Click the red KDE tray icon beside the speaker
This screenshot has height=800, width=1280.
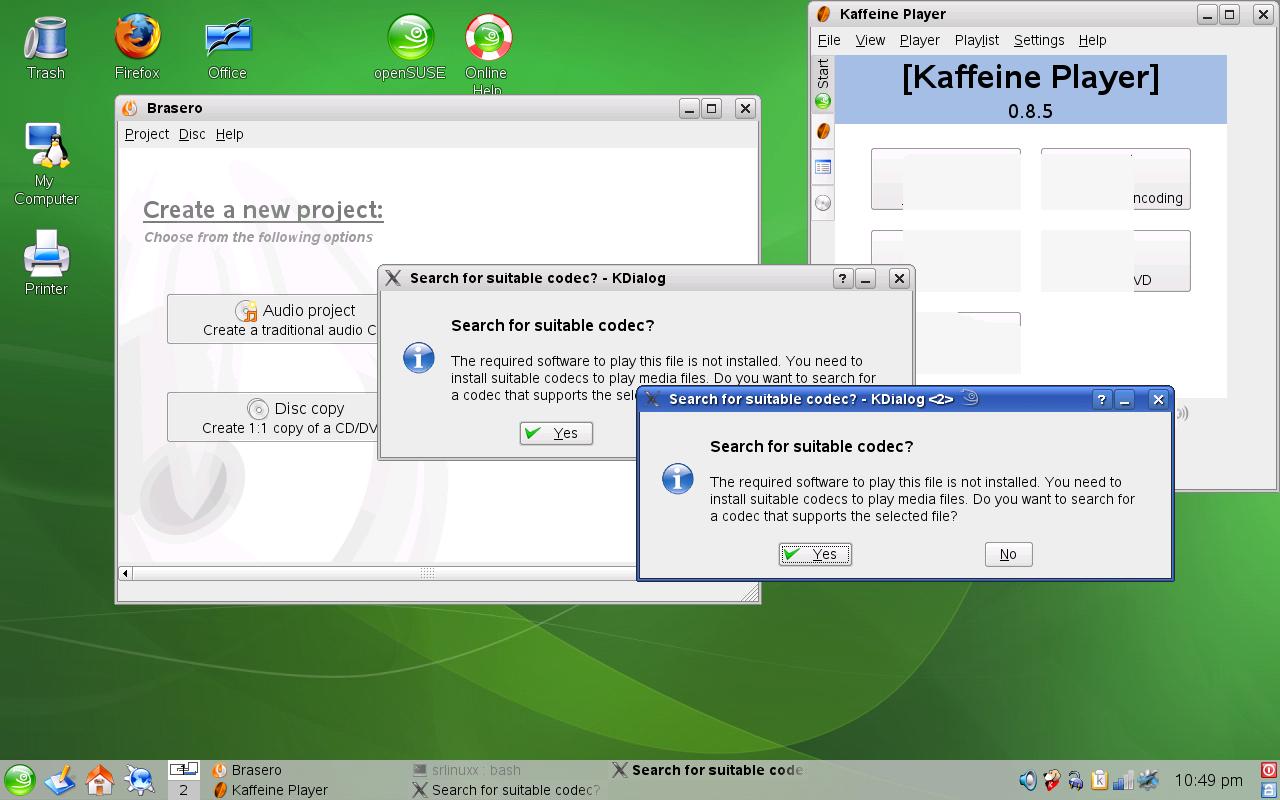click(x=1051, y=780)
